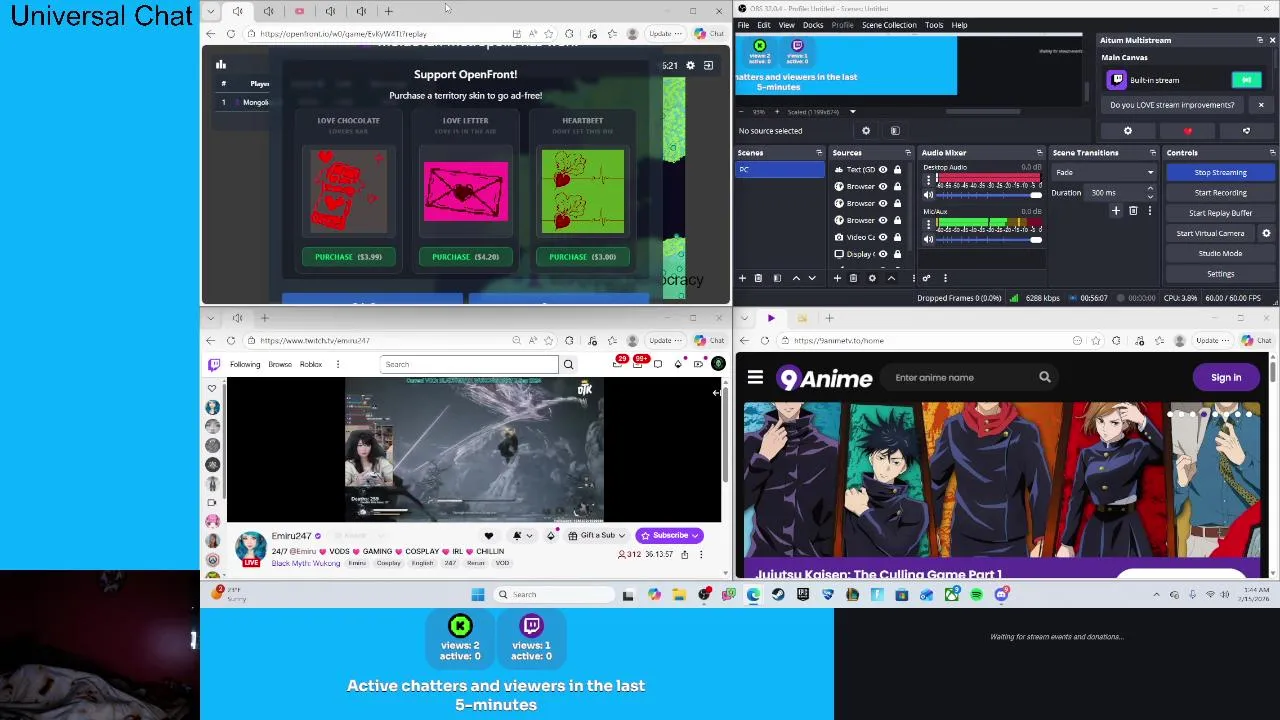The image size is (1280, 720).
Task: Purchase the Love Chocolate skin for $3.99
Action: [348, 257]
